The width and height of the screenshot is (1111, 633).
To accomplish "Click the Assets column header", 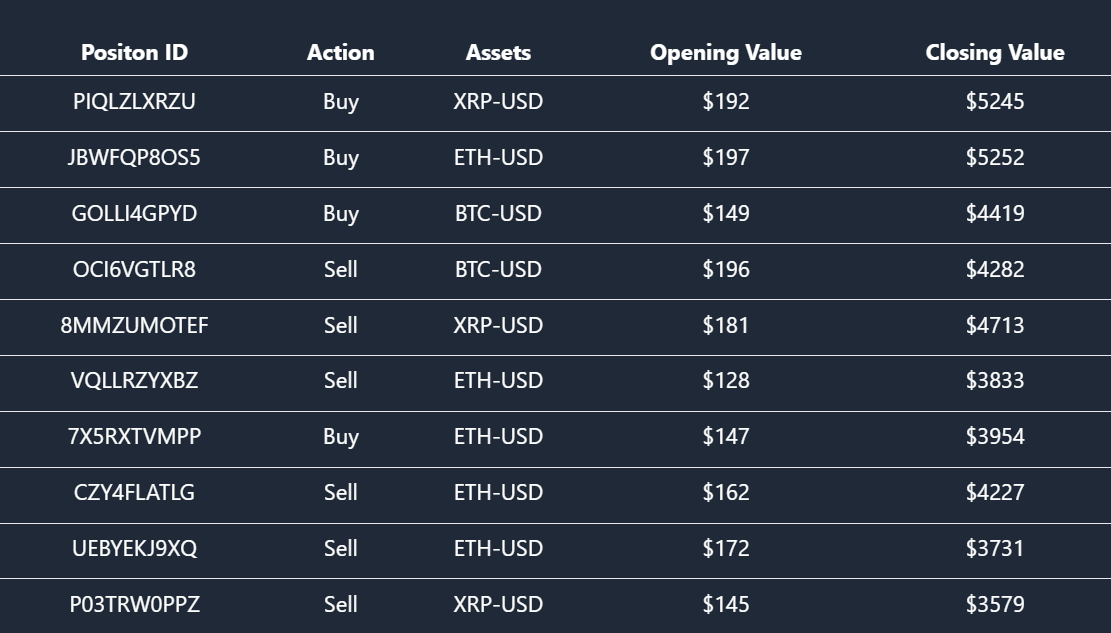I will (x=498, y=53).
